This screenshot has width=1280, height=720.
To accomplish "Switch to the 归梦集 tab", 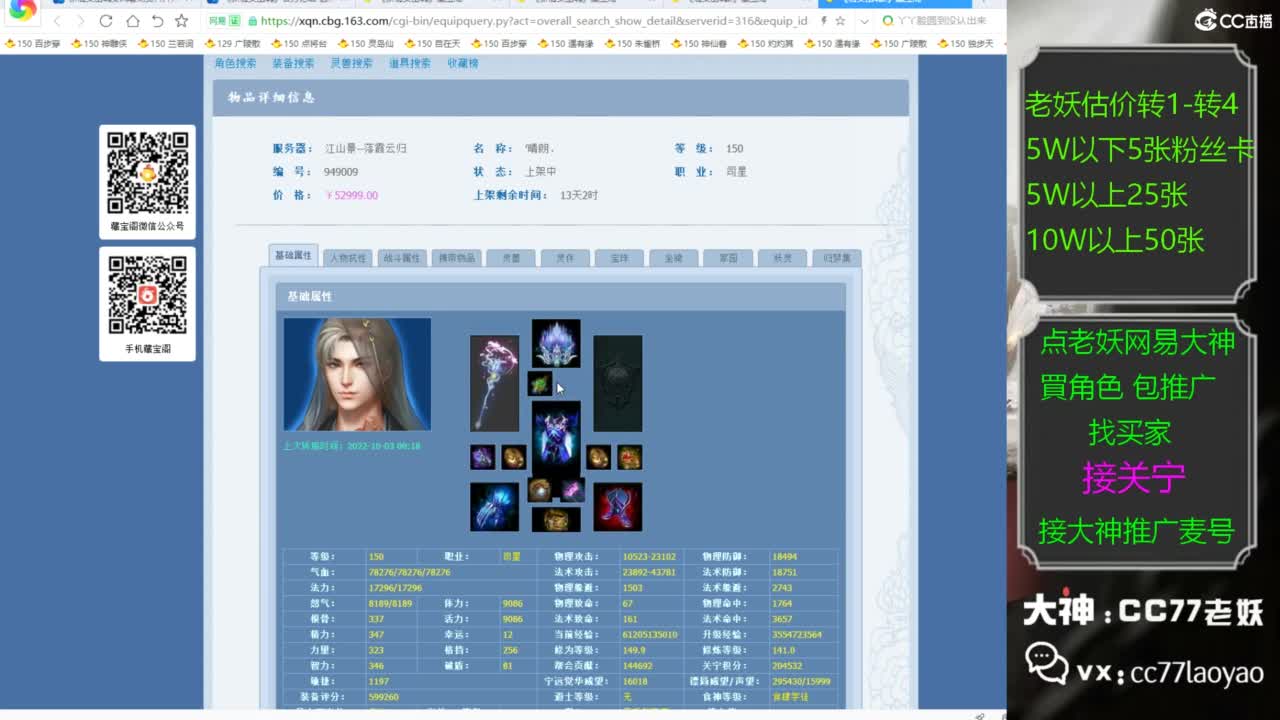I will [x=836, y=258].
